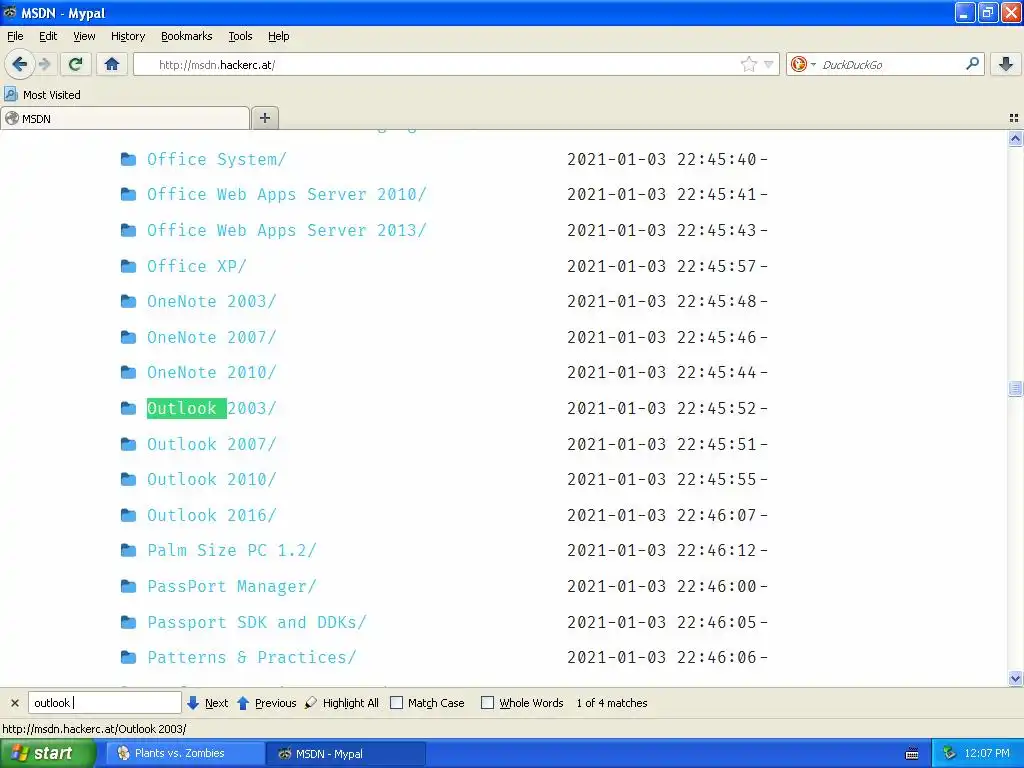Click folder icon beside Office XP/

tap(129, 266)
